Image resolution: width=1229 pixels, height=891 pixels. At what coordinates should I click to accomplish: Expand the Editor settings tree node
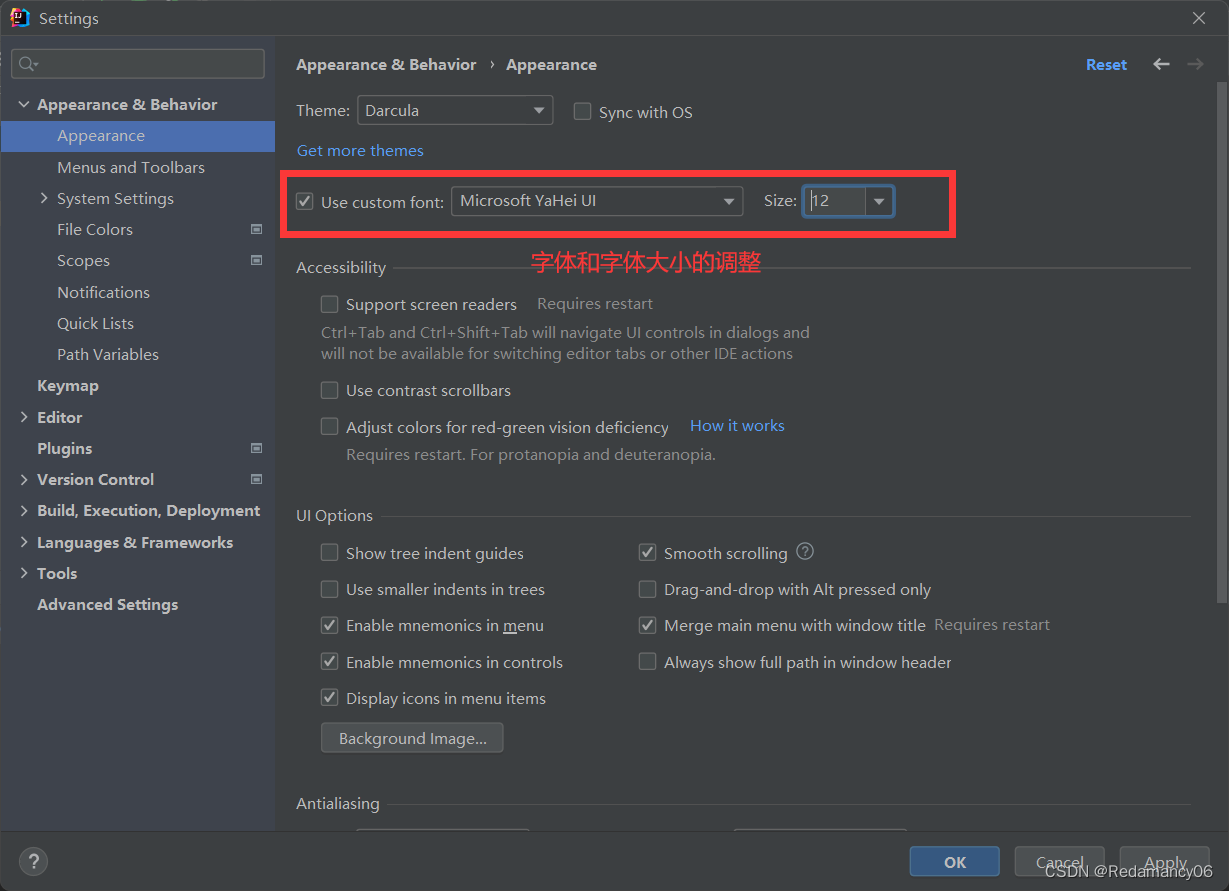coord(24,417)
